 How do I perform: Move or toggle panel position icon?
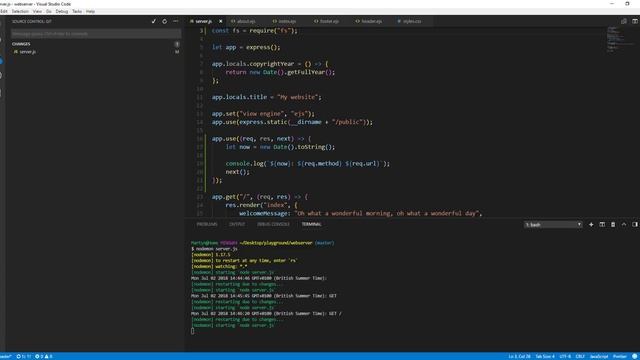click(x=635, y=224)
